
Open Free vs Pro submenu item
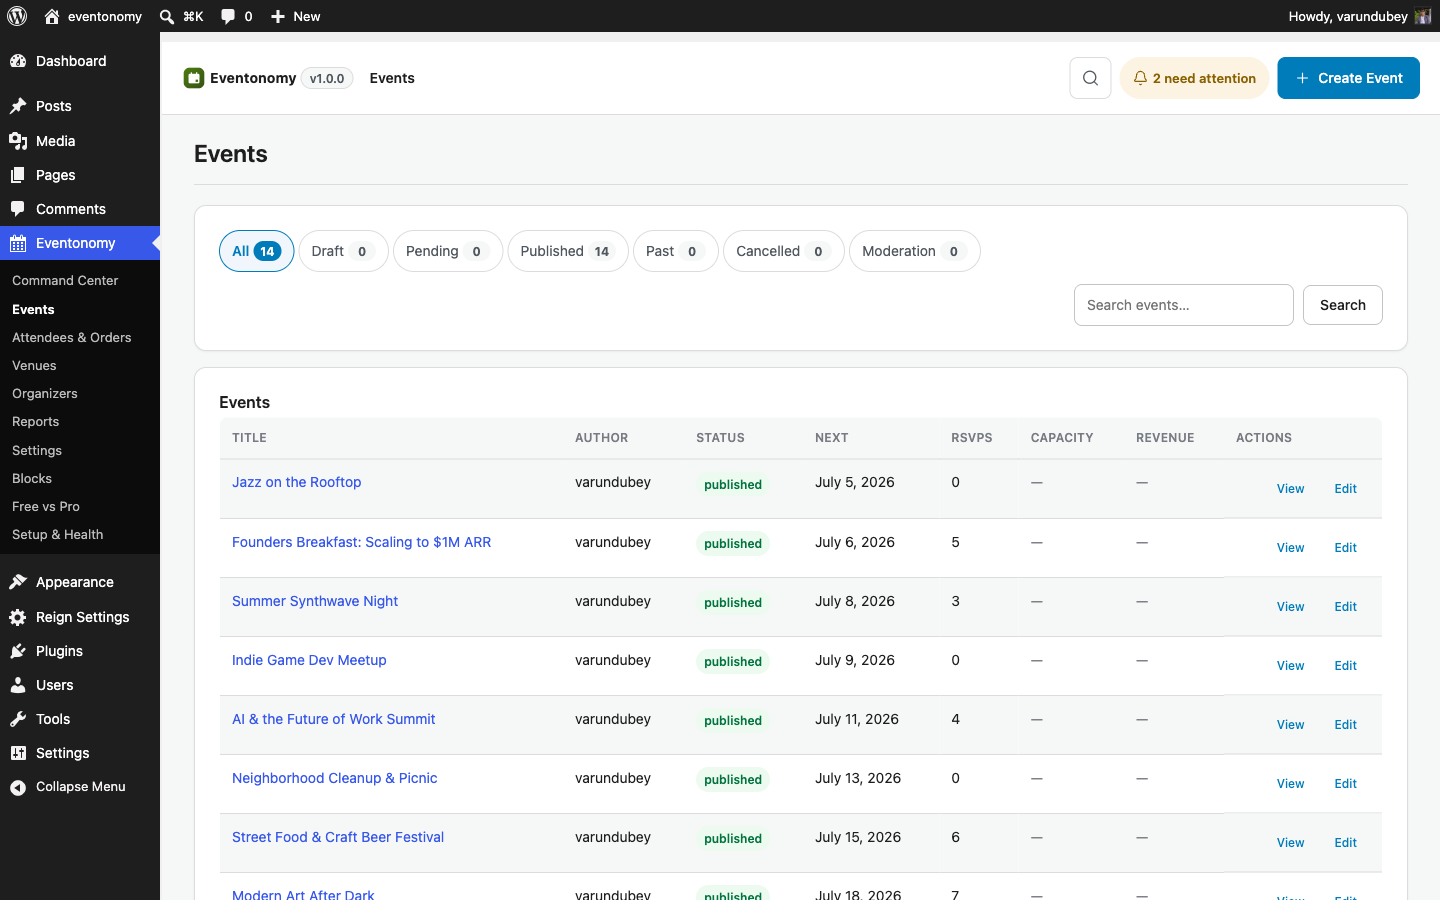[x=46, y=507]
